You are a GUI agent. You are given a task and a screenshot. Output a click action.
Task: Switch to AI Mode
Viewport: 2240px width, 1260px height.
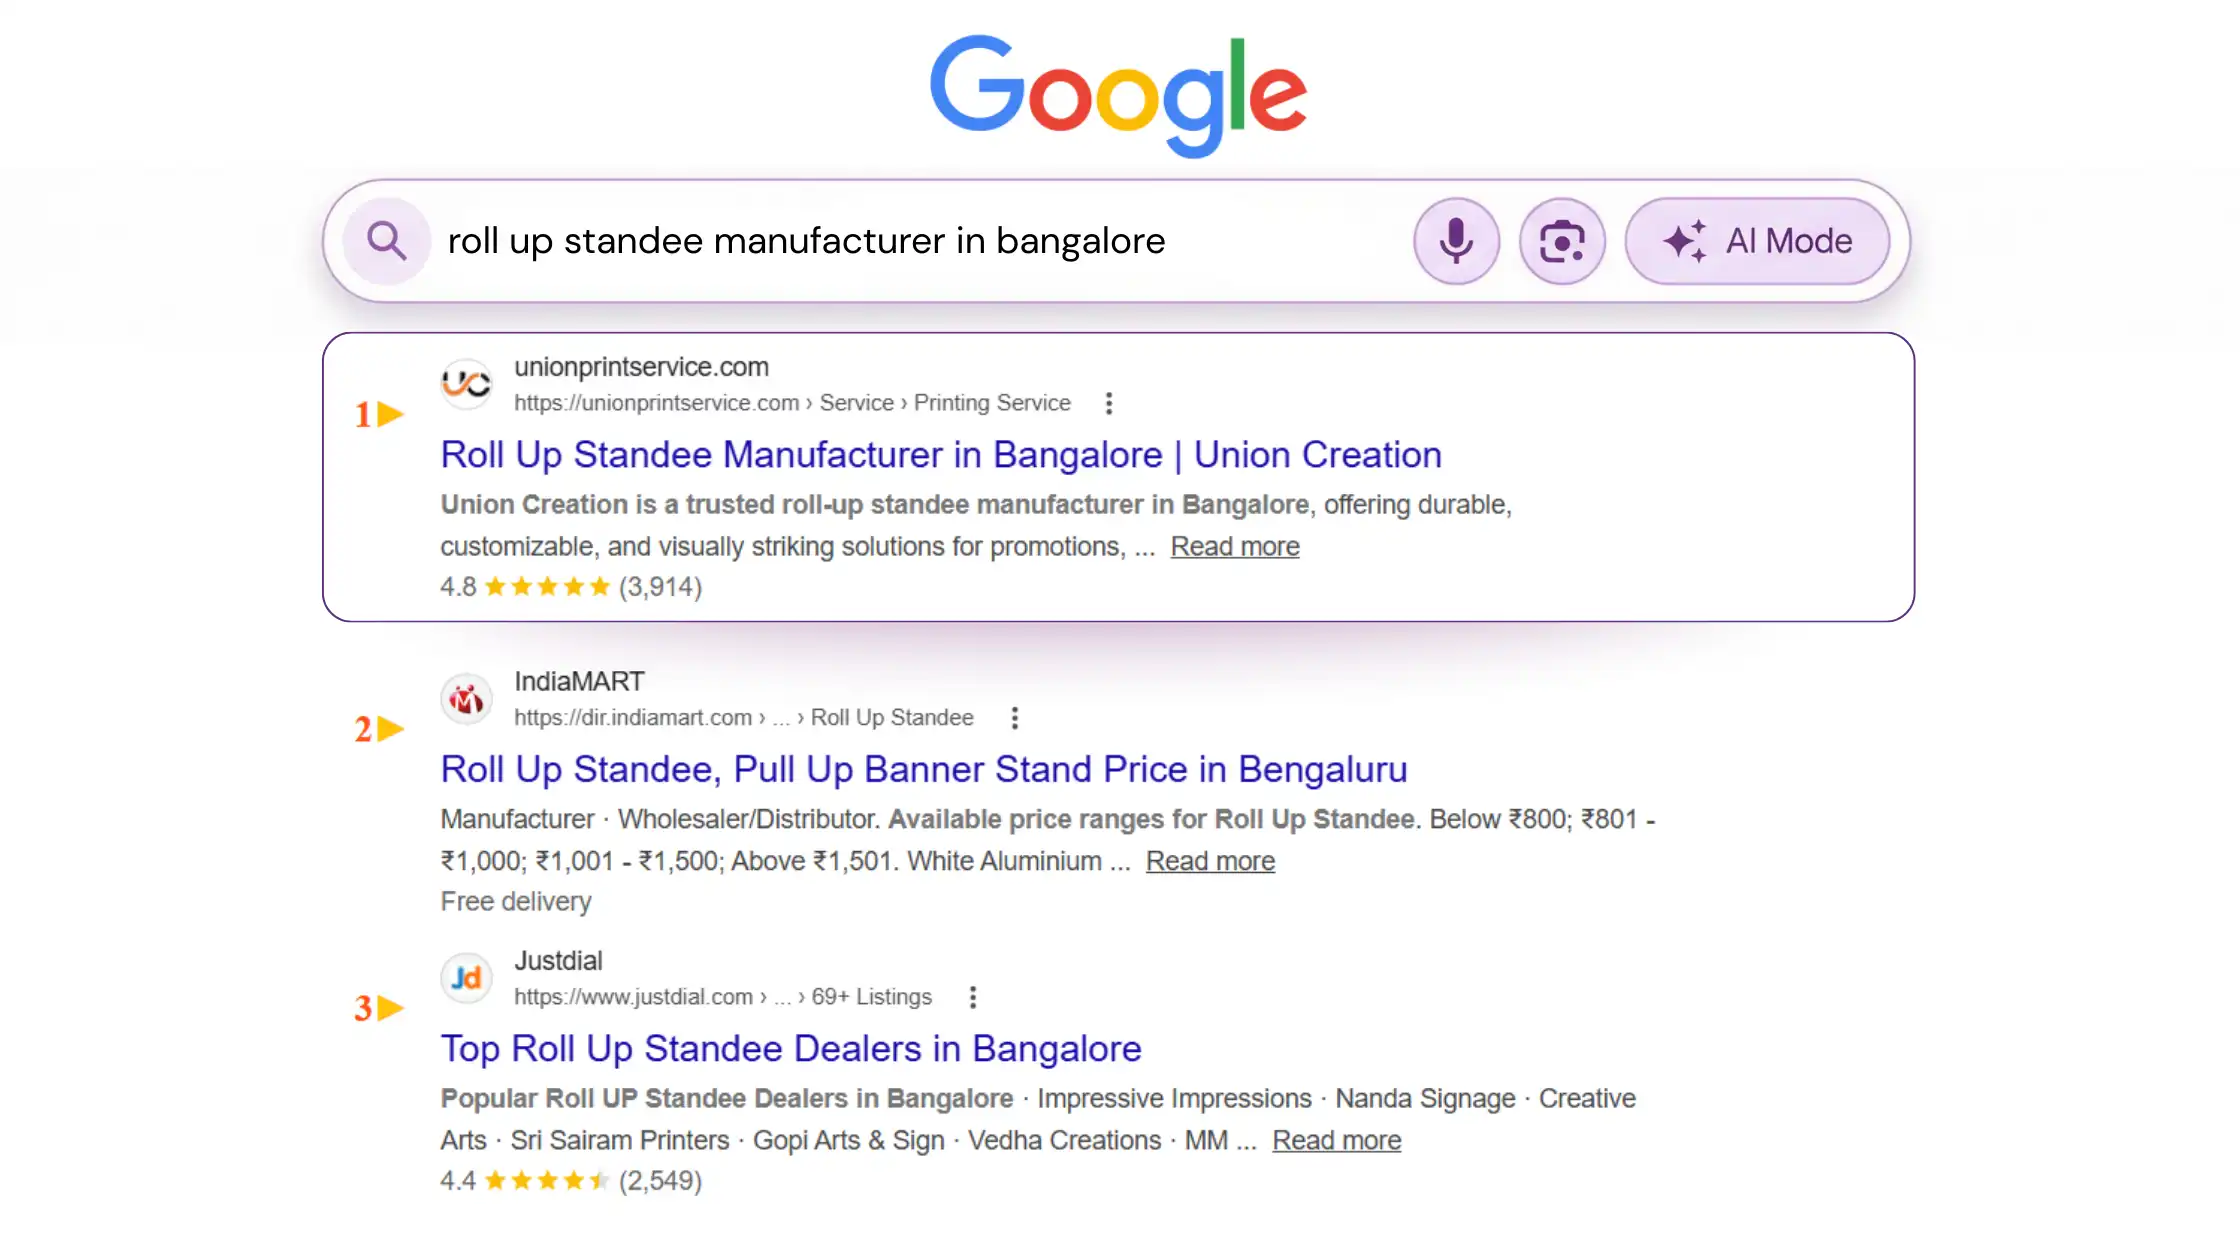tap(1757, 241)
